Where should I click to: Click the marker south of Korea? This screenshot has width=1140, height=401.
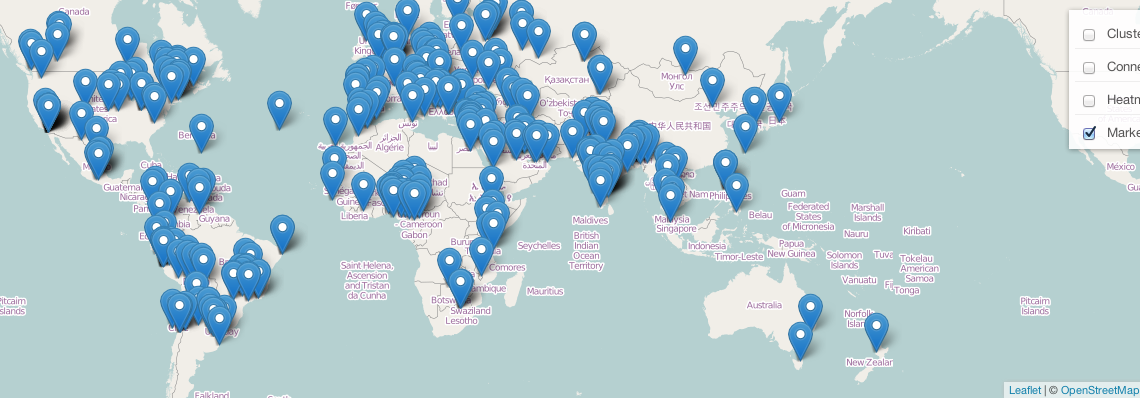[745, 131]
